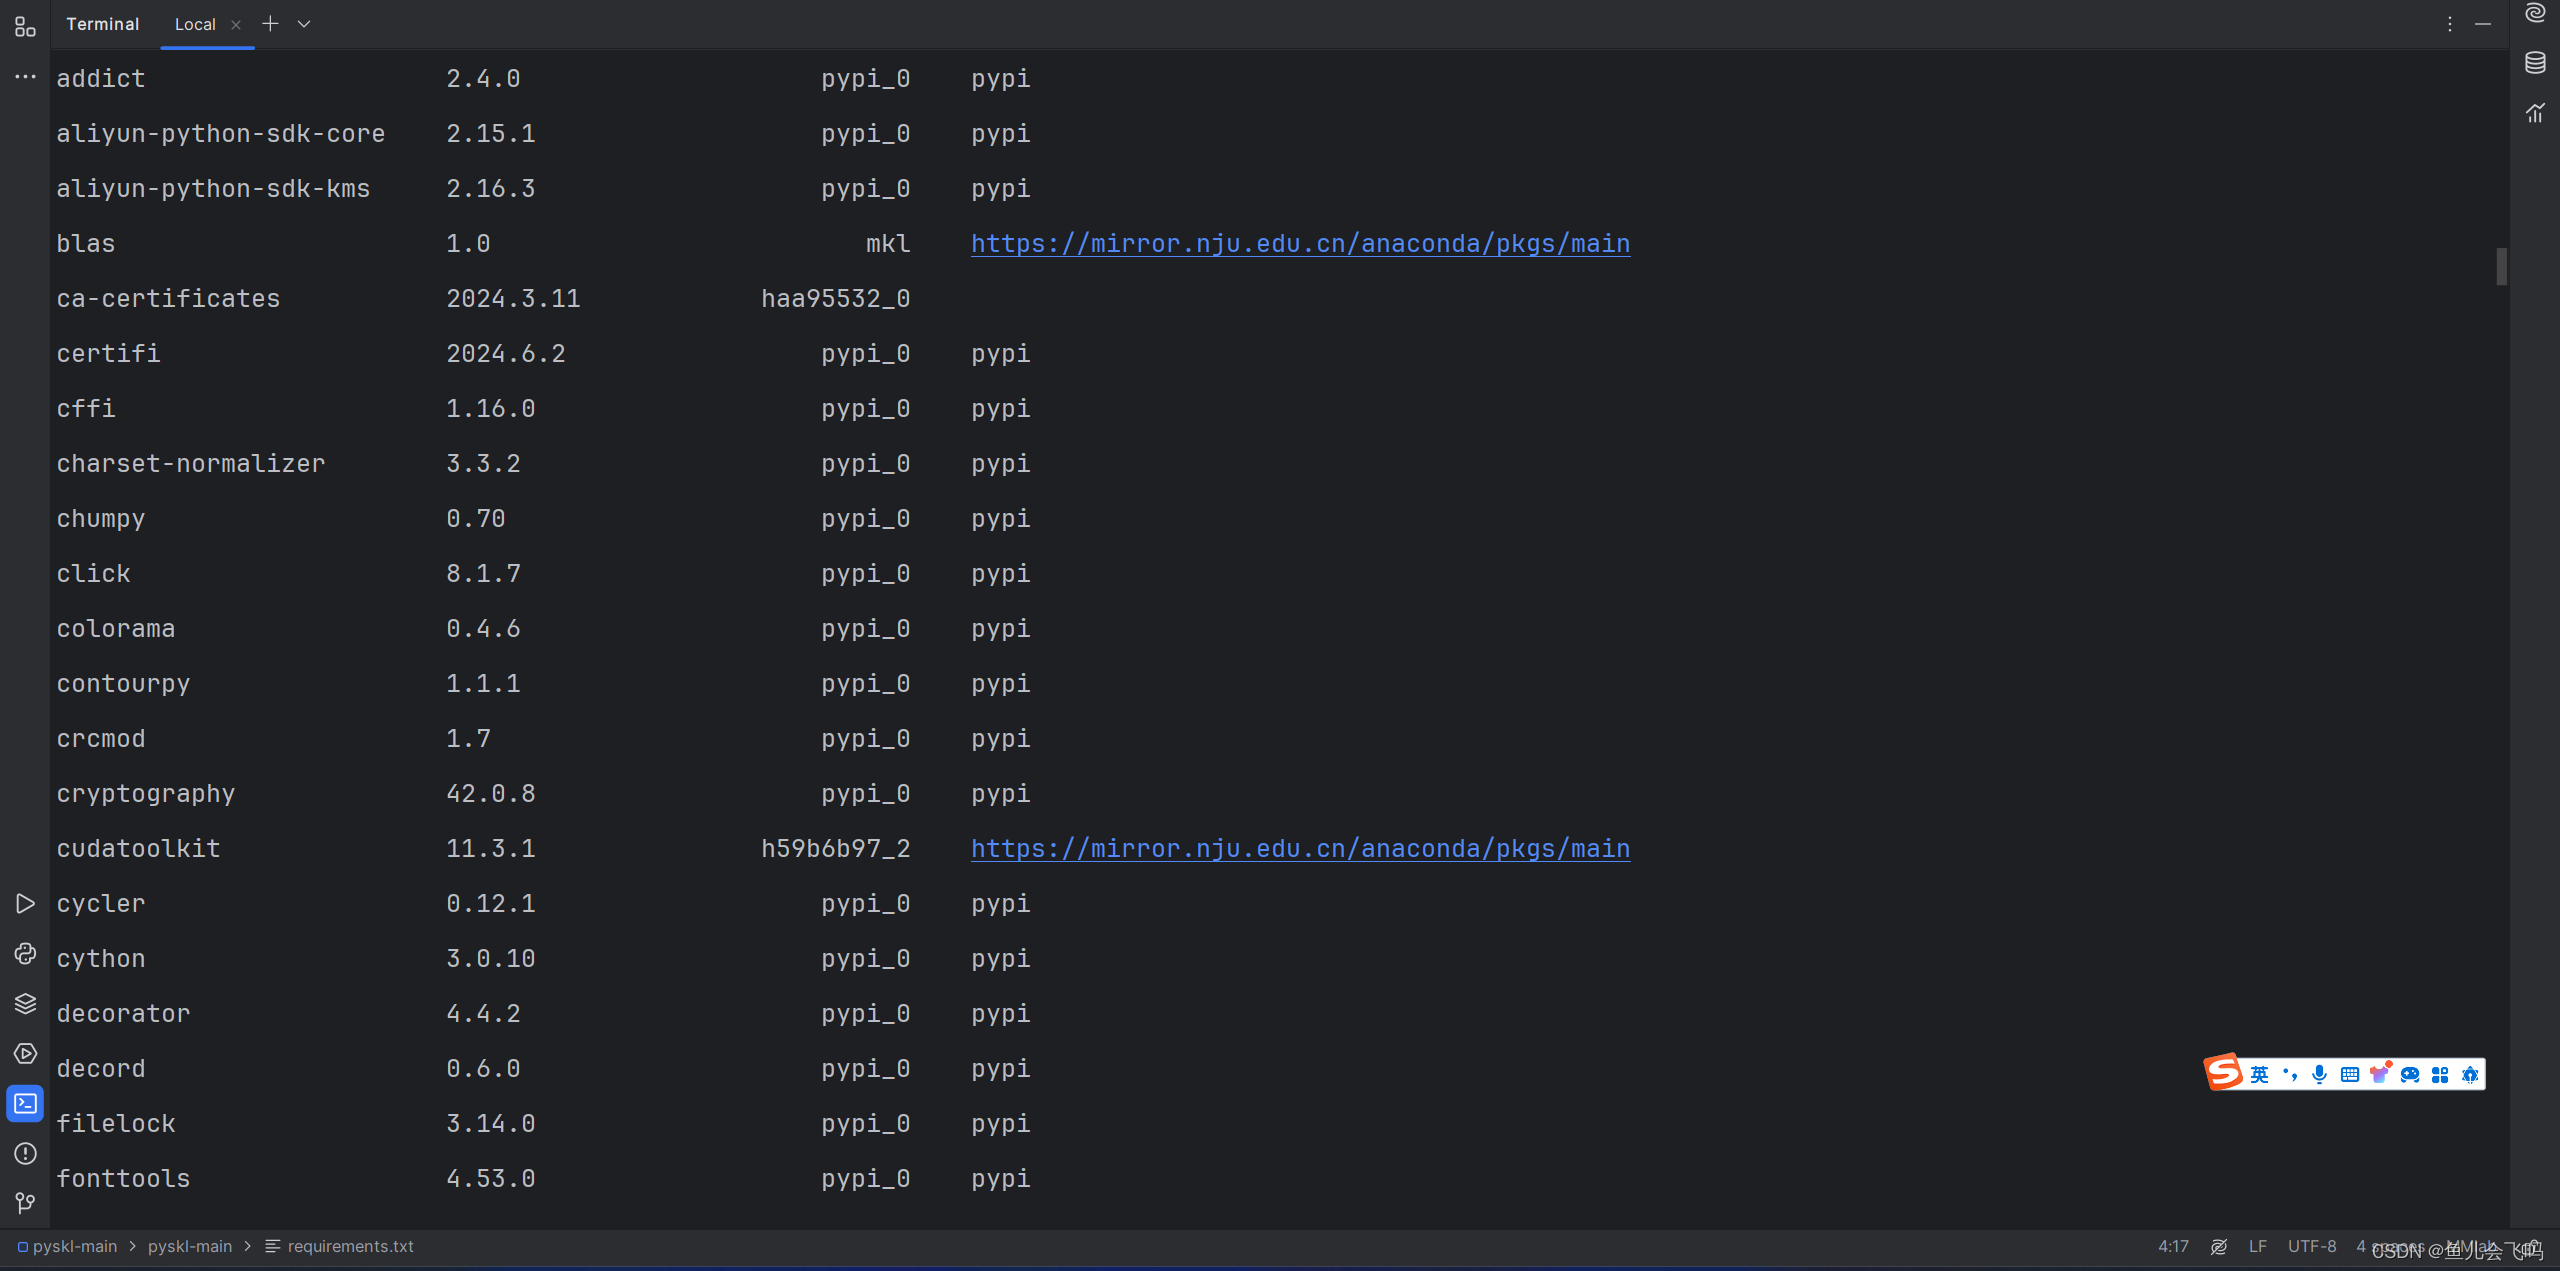Open the terminal options kebab menu
This screenshot has height=1271, width=2560.
pos(2449,23)
